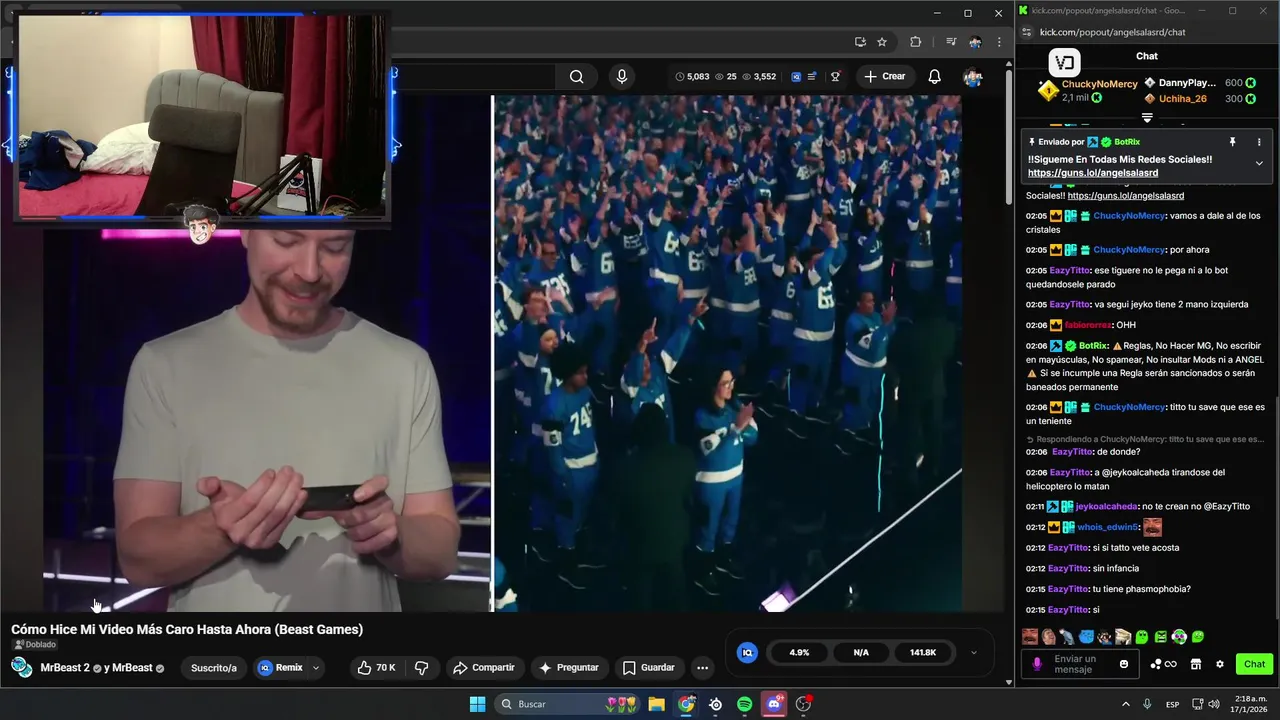Open Chrome three-dot menu

999,42
